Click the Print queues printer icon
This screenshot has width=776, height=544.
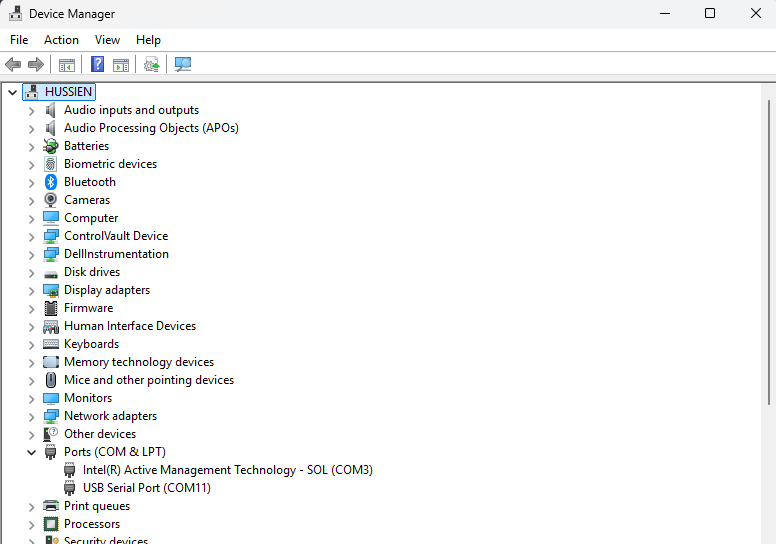pyautogui.click(x=50, y=506)
